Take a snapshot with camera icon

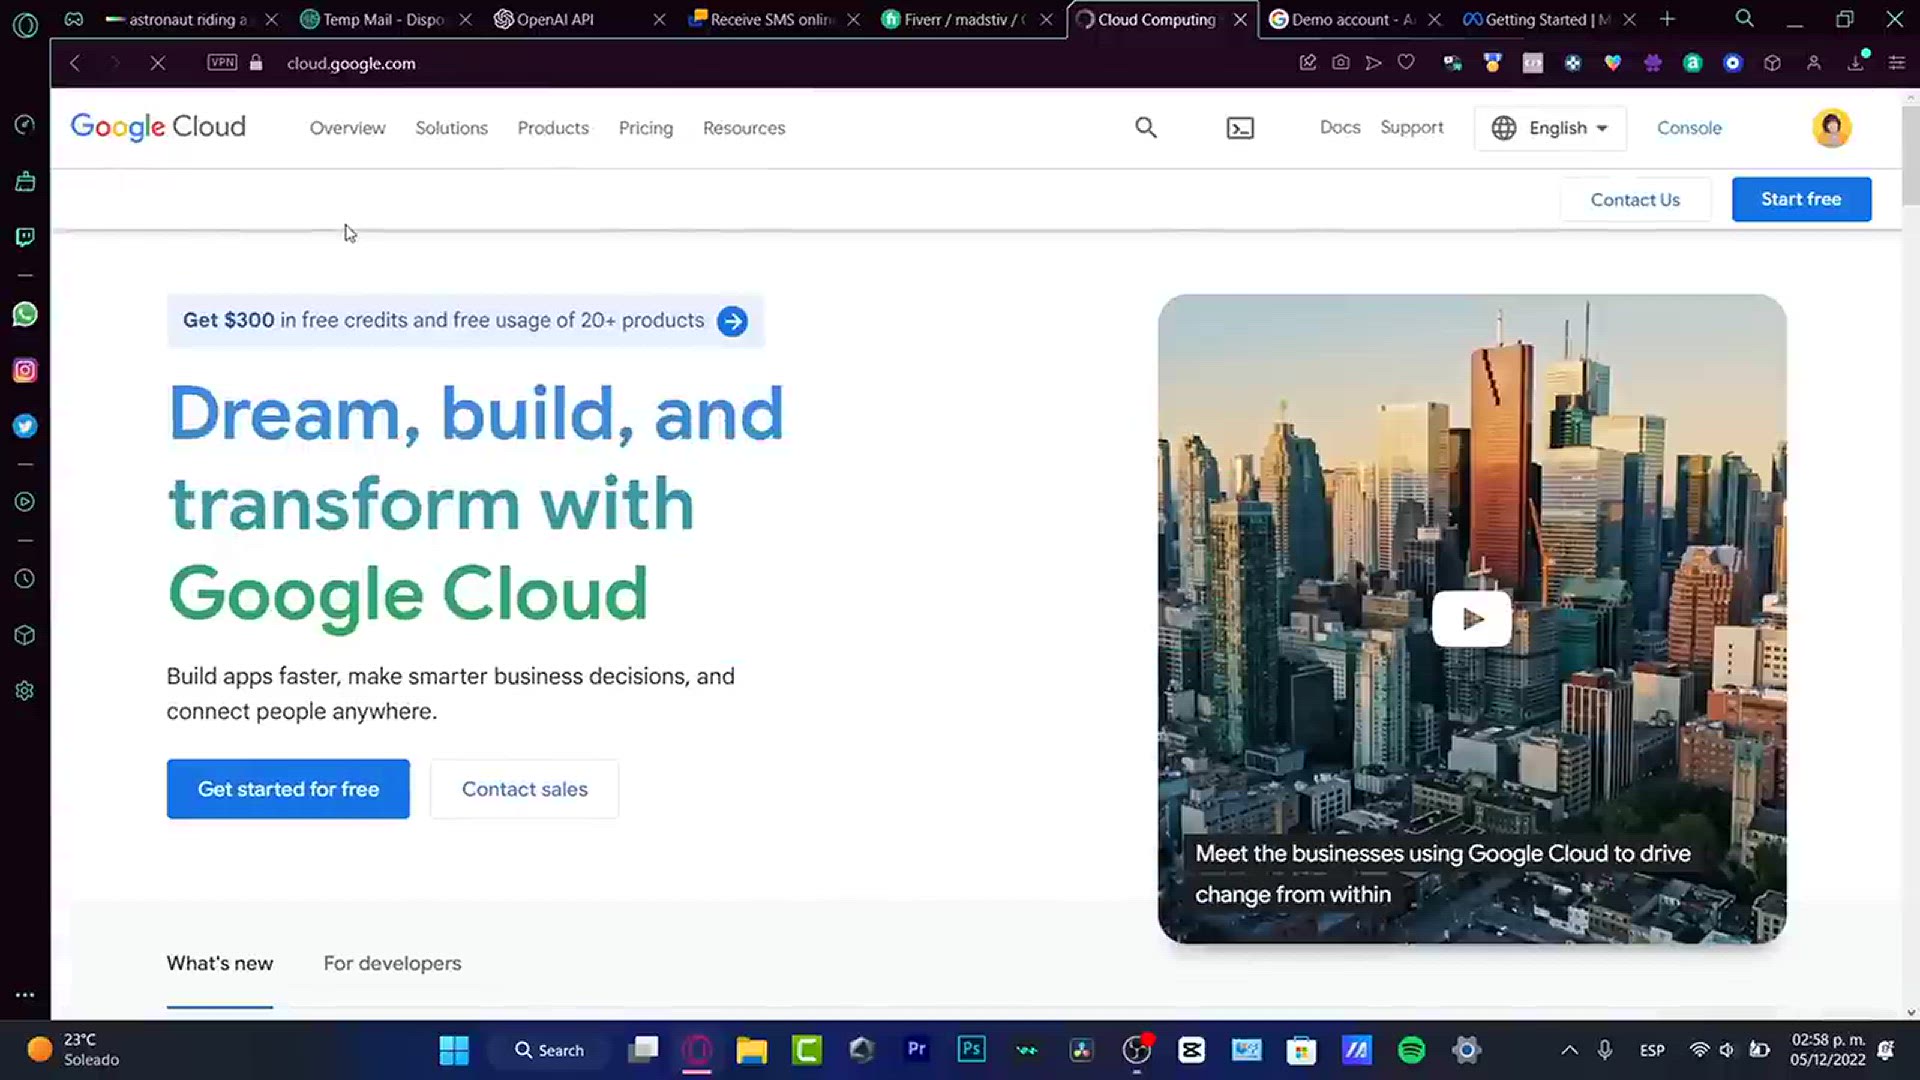click(x=1341, y=63)
